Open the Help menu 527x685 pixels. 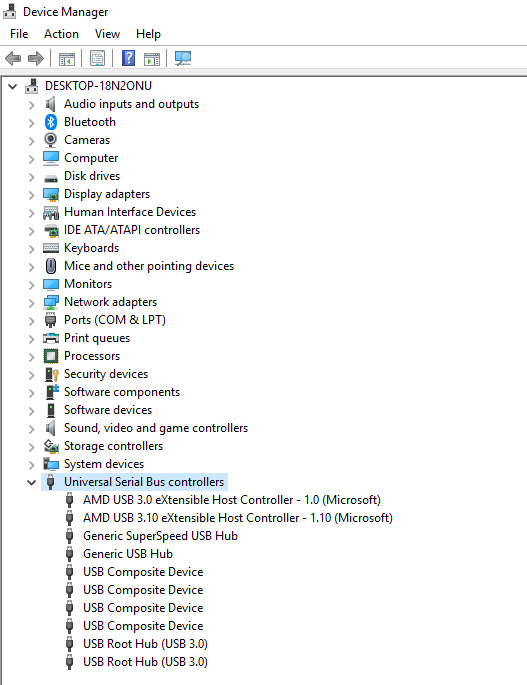tap(148, 34)
